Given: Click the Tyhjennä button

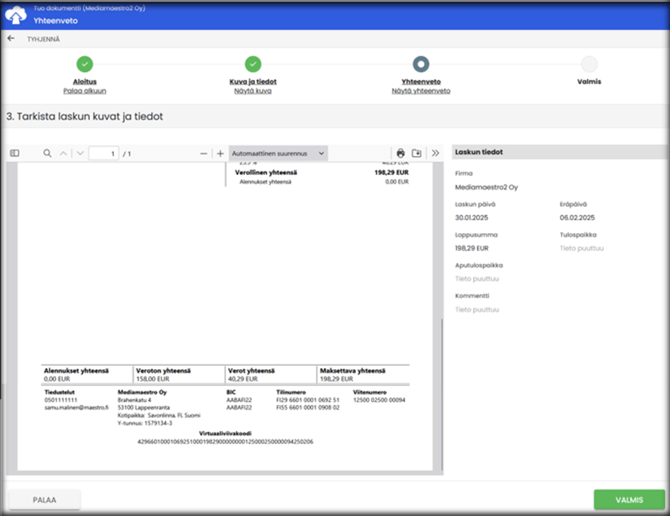Looking at the screenshot, I should point(43,39).
